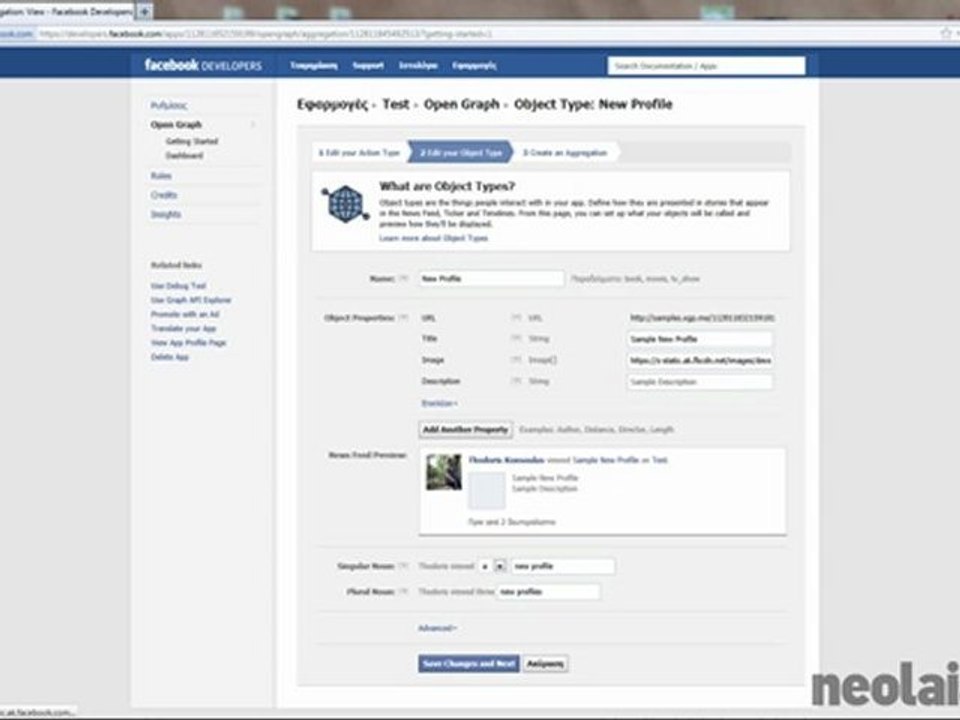The image size is (960, 720).
Task: Click Promote with an Ad link
Action: pyautogui.click(x=185, y=314)
